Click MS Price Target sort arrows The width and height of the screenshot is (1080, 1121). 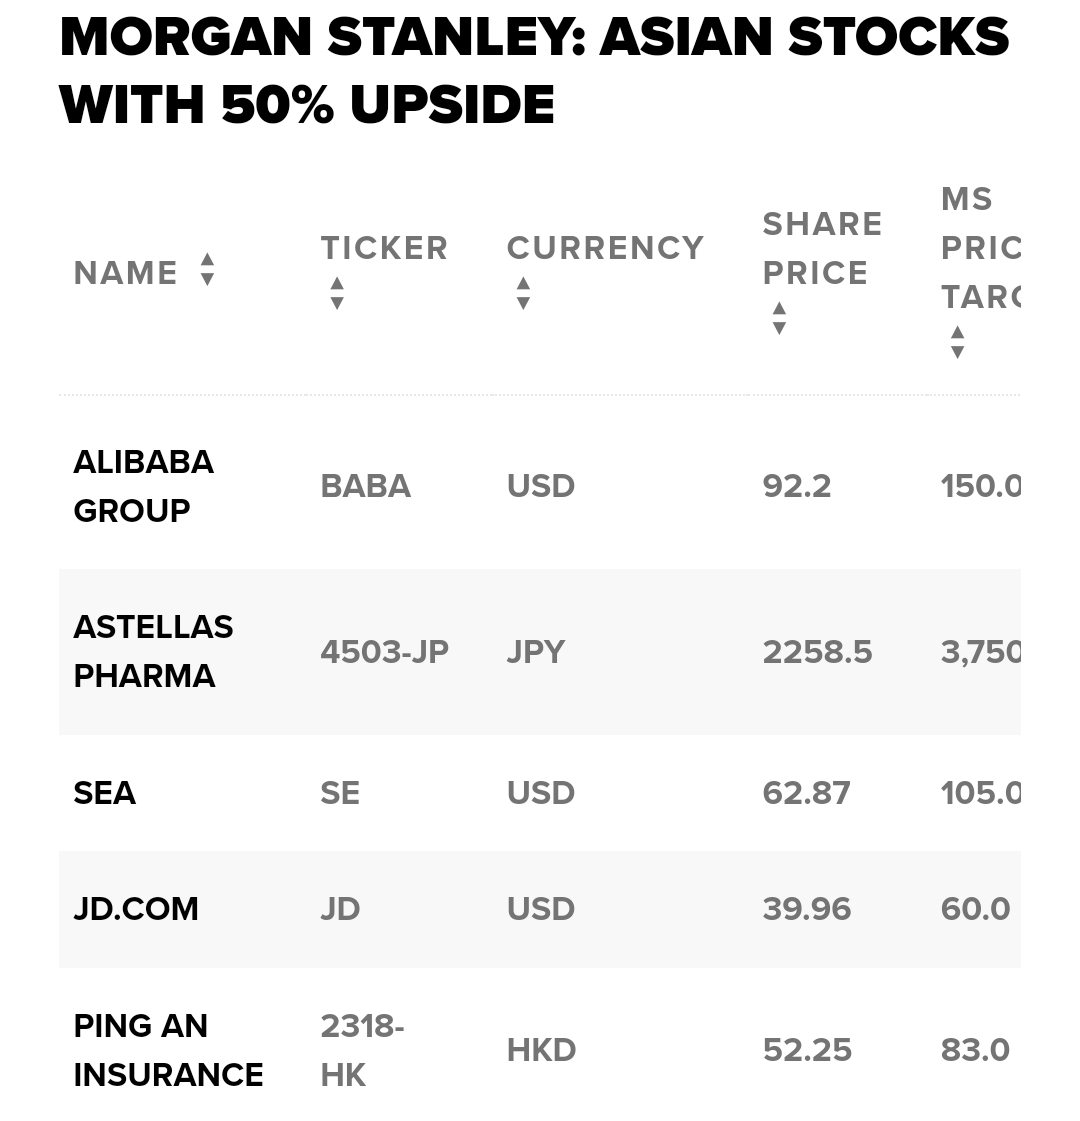(x=957, y=342)
